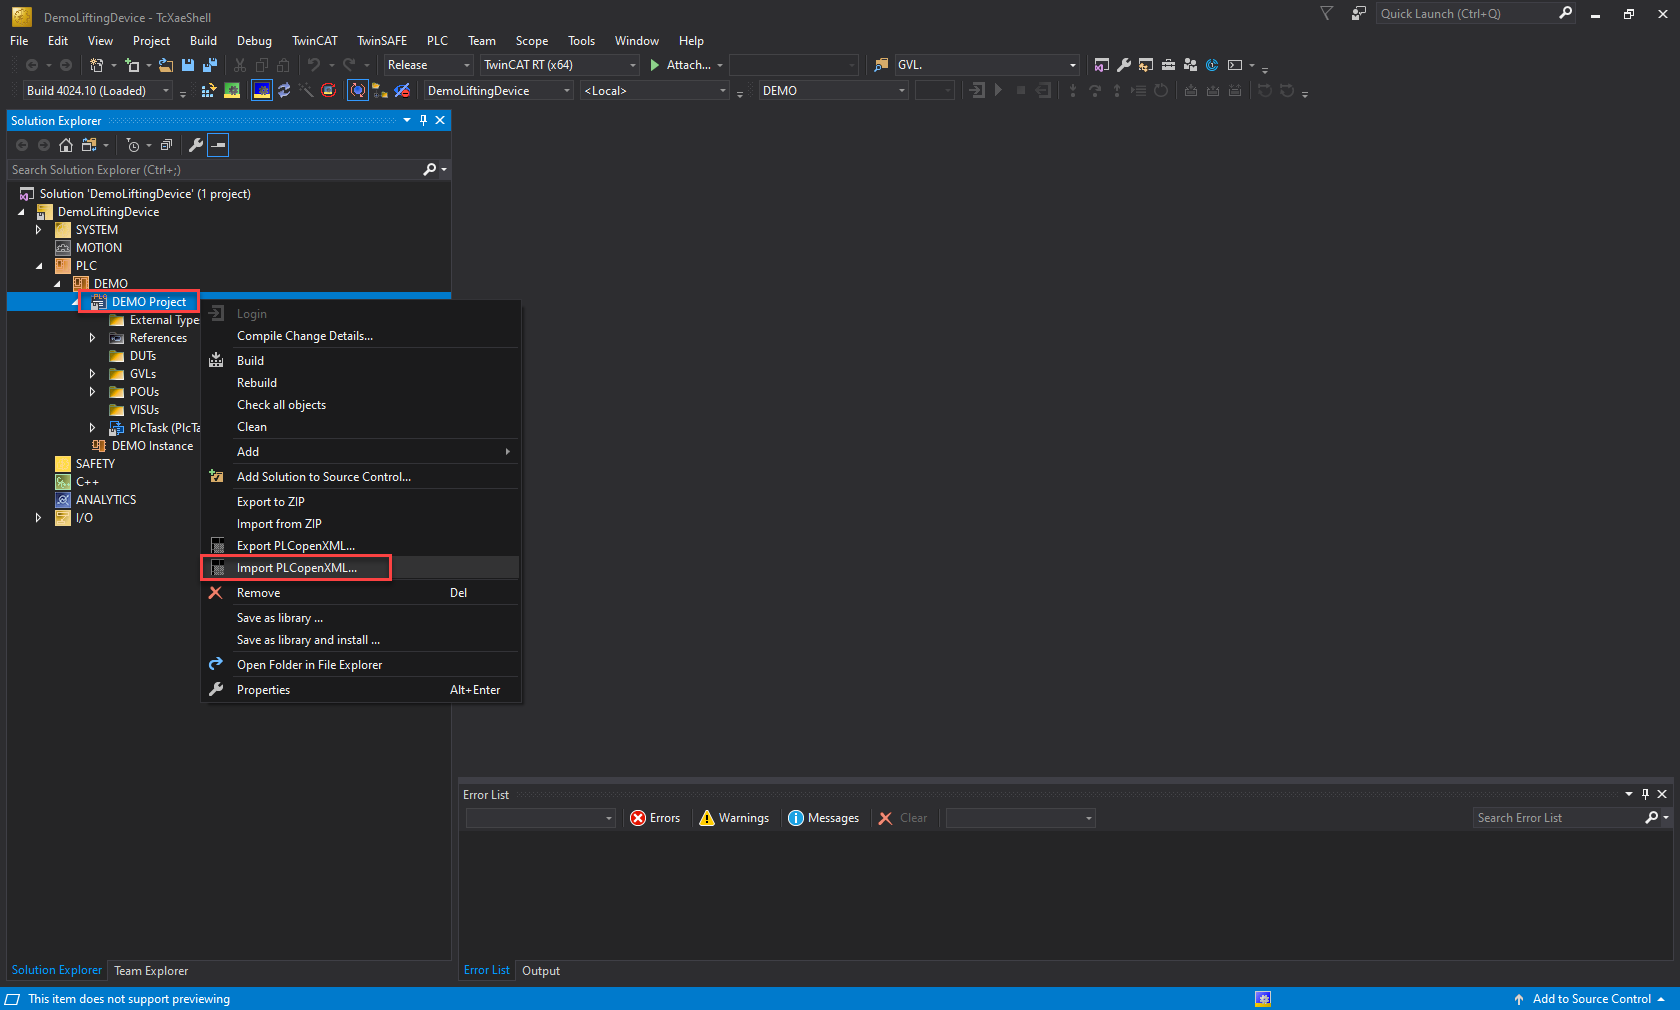The width and height of the screenshot is (1680, 1010).
Task: Click the Solution Explorer Home icon
Action: pos(66,145)
